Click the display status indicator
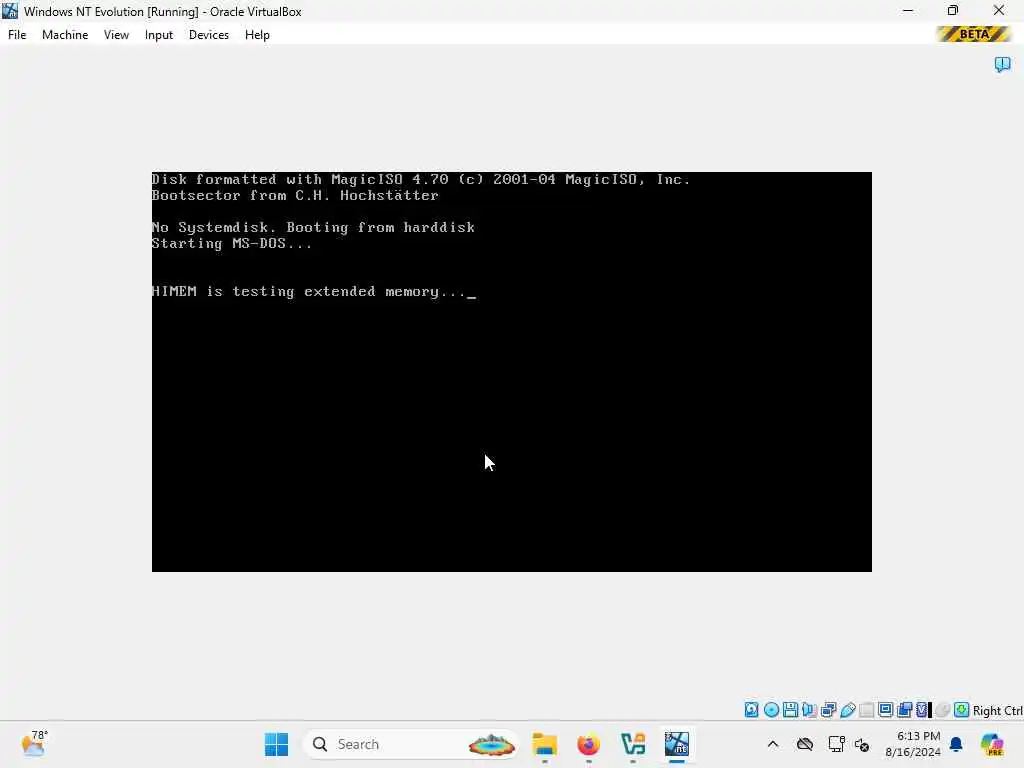This screenshot has height=768, width=1024. point(886,709)
